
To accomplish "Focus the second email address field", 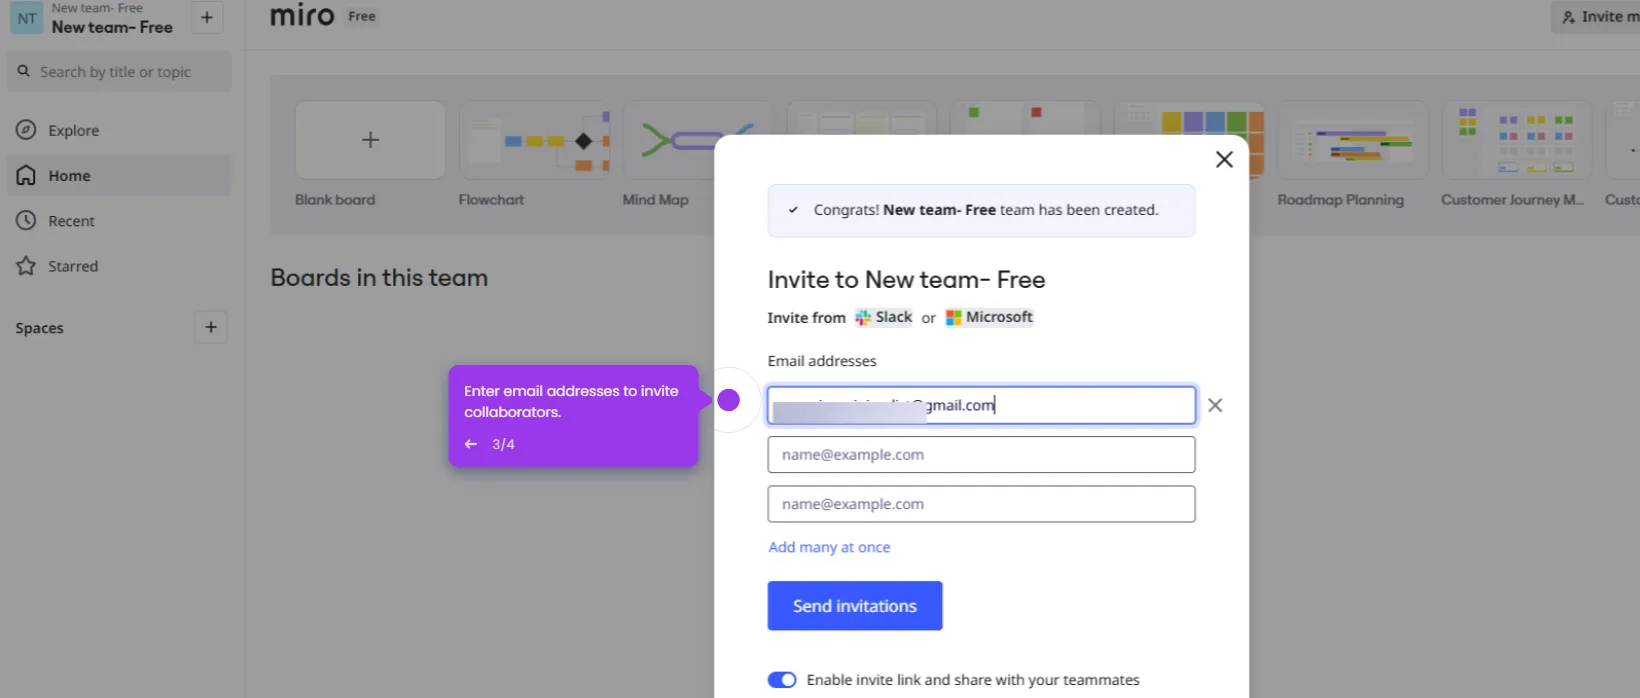I will click(x=981, y=454).
